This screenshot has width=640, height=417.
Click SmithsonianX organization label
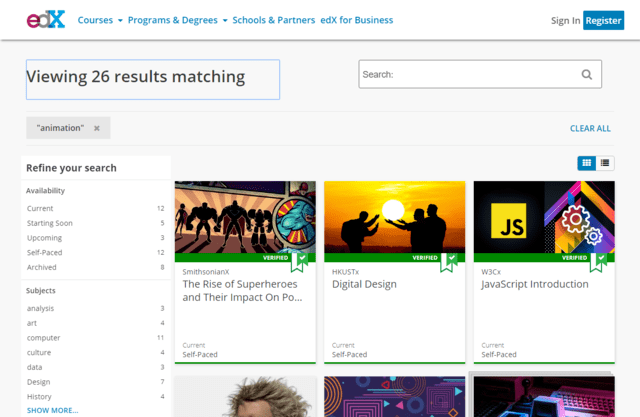[206, 272]
